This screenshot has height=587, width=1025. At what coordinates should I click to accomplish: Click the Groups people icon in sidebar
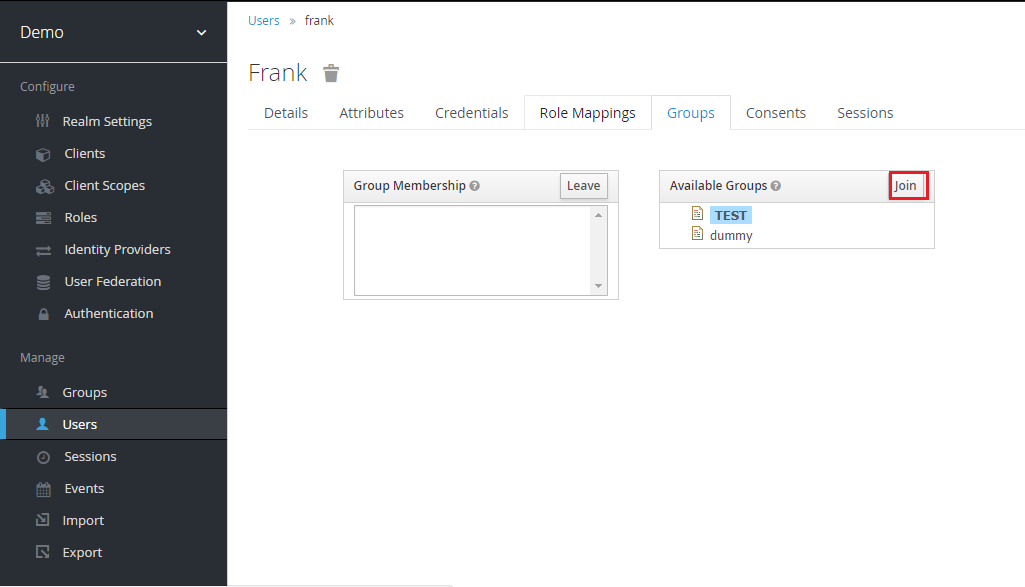pos(42,392)
